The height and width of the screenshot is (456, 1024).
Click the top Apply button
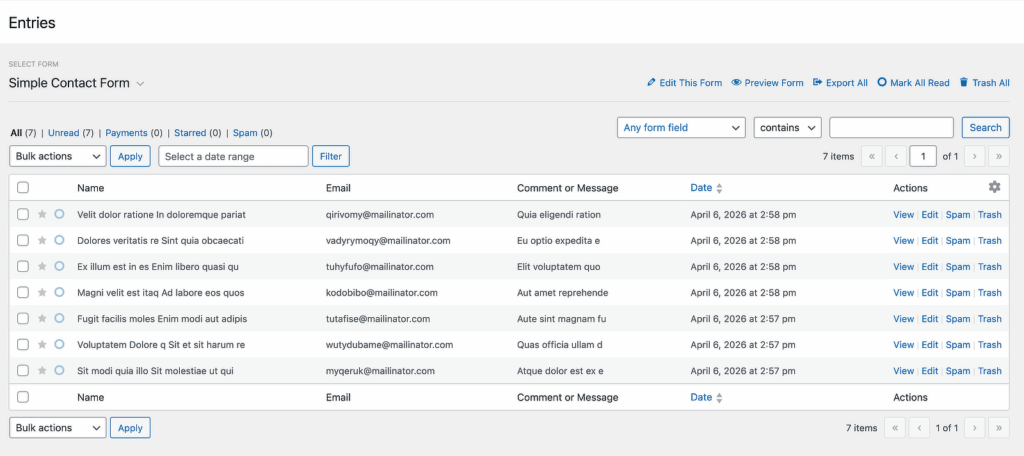pos(130,156)
